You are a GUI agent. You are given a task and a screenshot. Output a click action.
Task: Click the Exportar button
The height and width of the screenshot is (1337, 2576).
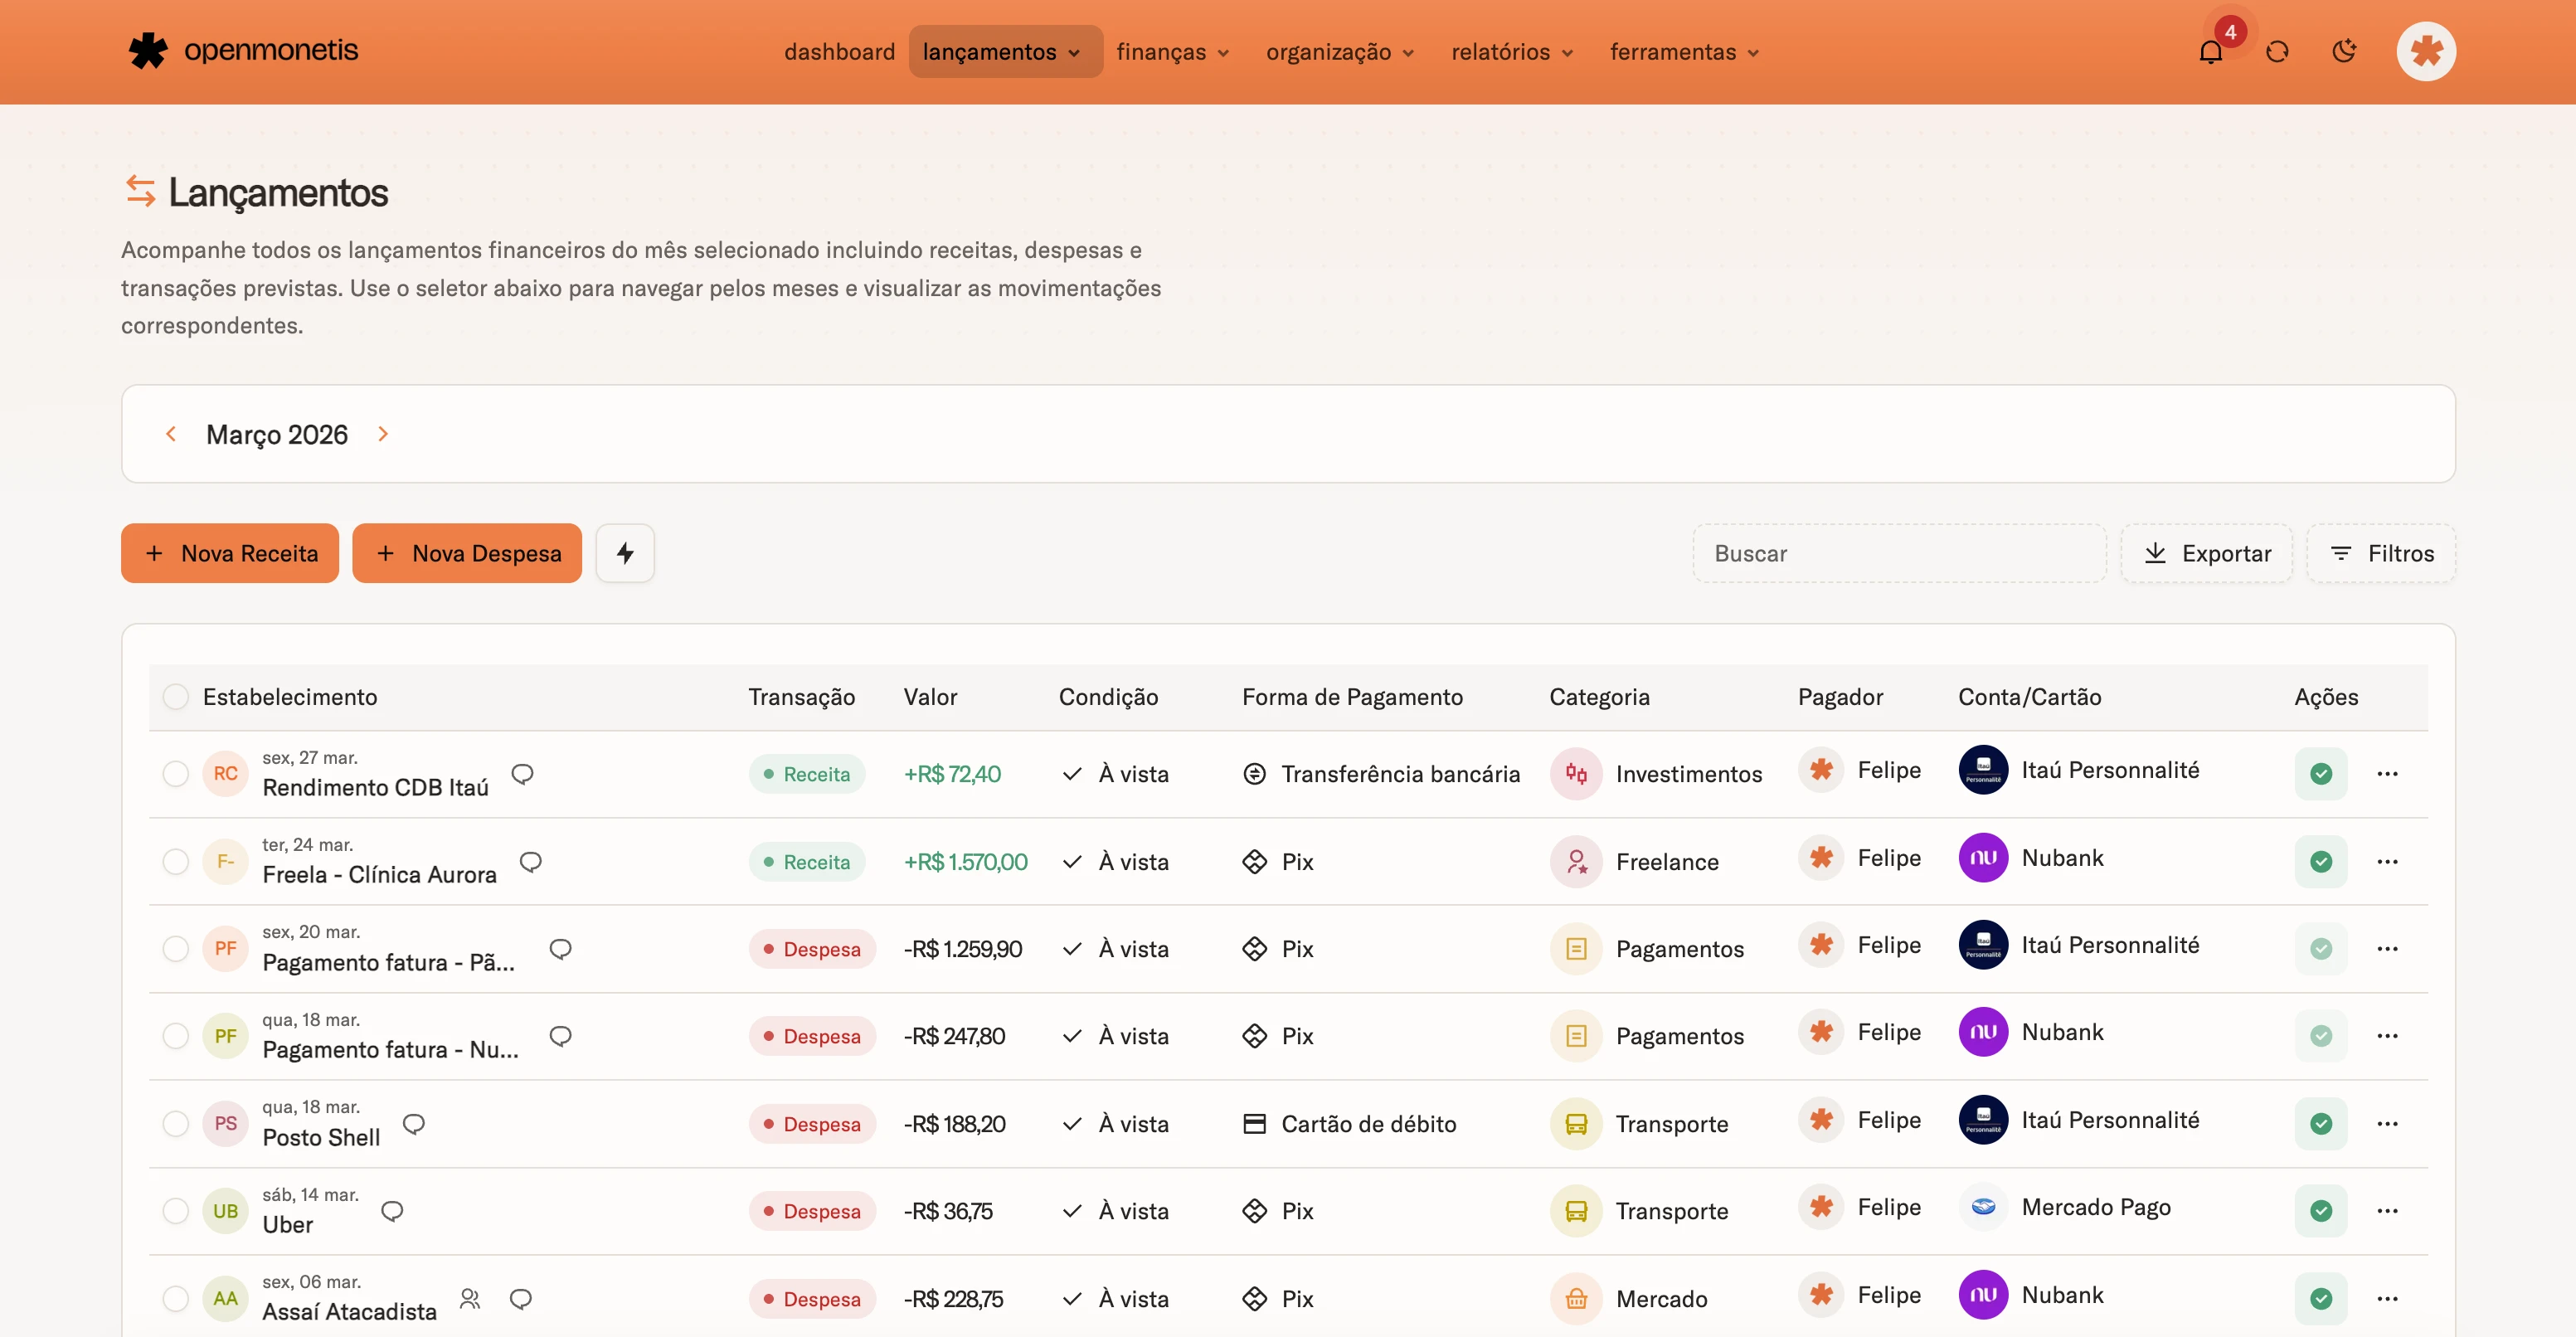tap(2206, 553)
